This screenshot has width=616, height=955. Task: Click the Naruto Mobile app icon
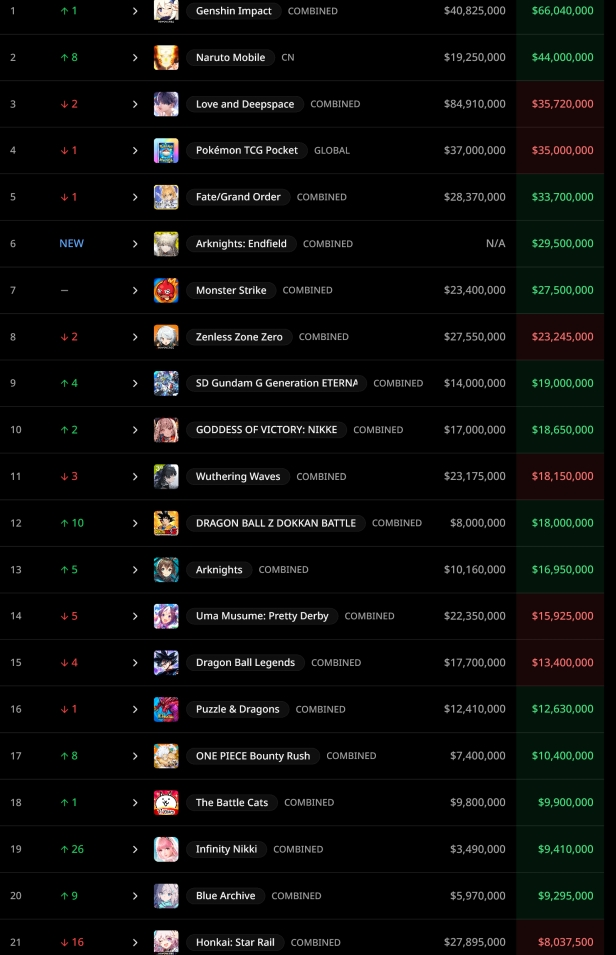click(166, 57)
